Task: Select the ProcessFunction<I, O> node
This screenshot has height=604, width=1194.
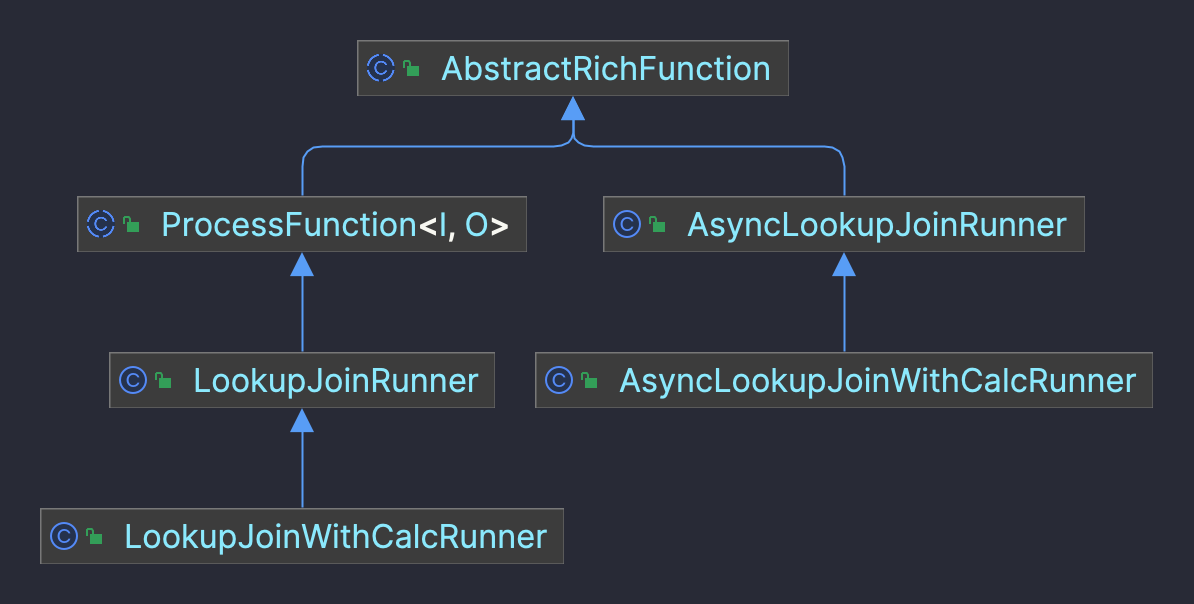Action: click(302, 225)
